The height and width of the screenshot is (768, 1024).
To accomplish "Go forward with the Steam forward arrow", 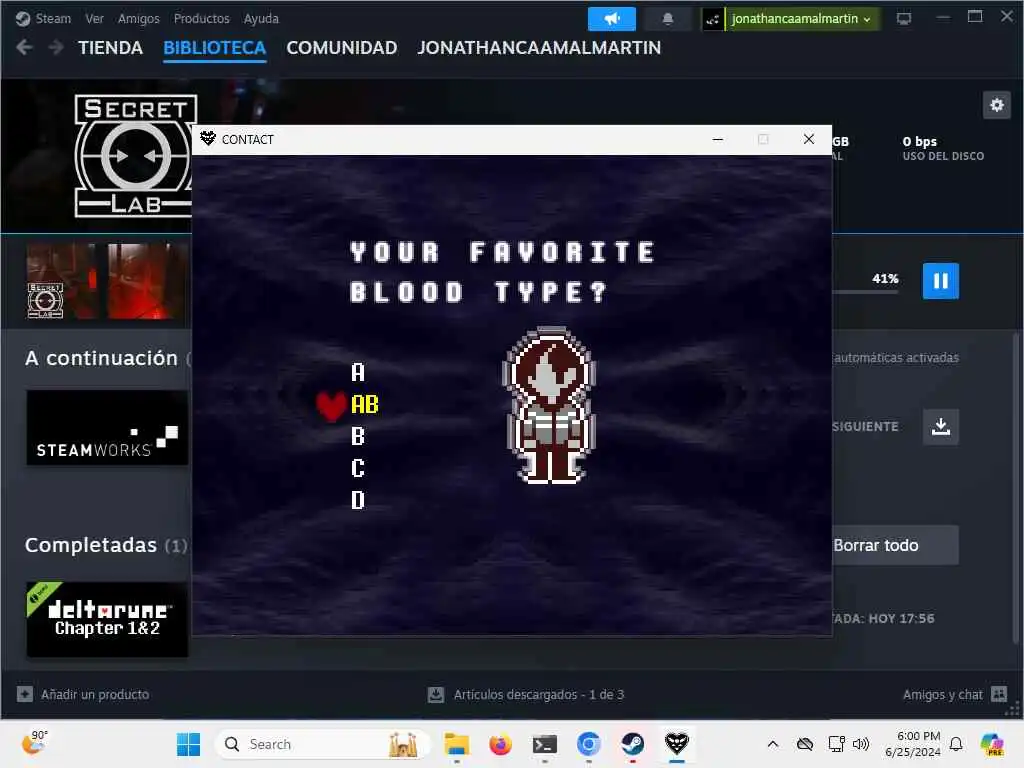I will coord(56,48).
